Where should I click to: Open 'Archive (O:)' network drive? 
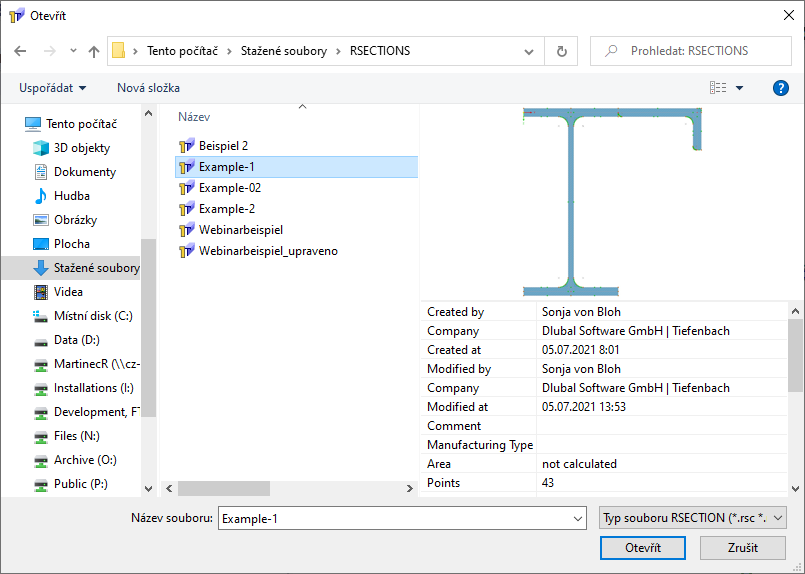[x=75, y=460]
